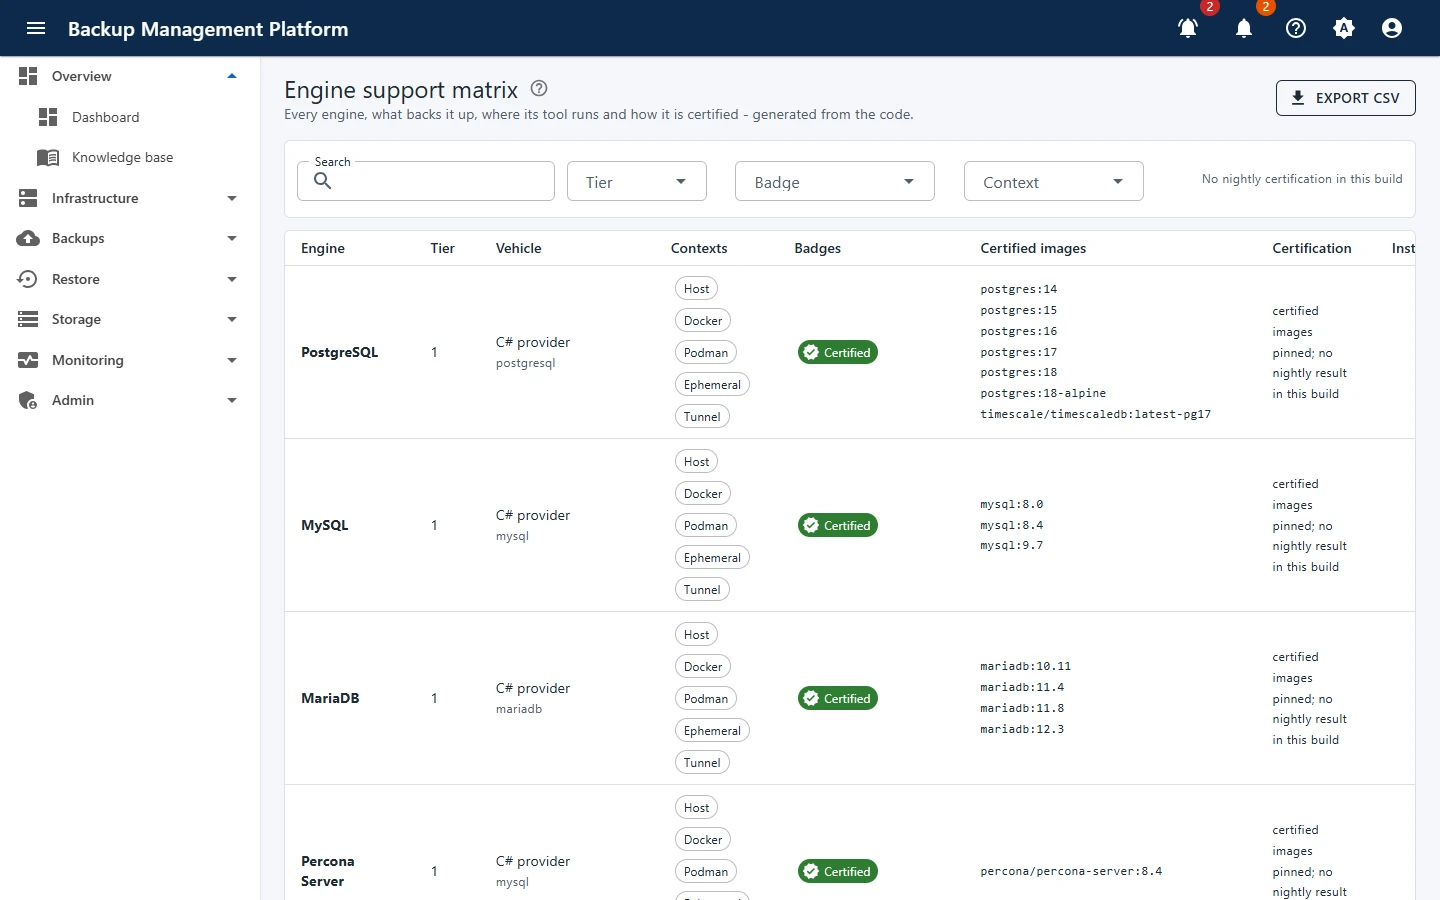Click the Export CSV button
Viewport: 1440px width, 900px height.
tap(1346, 98)
